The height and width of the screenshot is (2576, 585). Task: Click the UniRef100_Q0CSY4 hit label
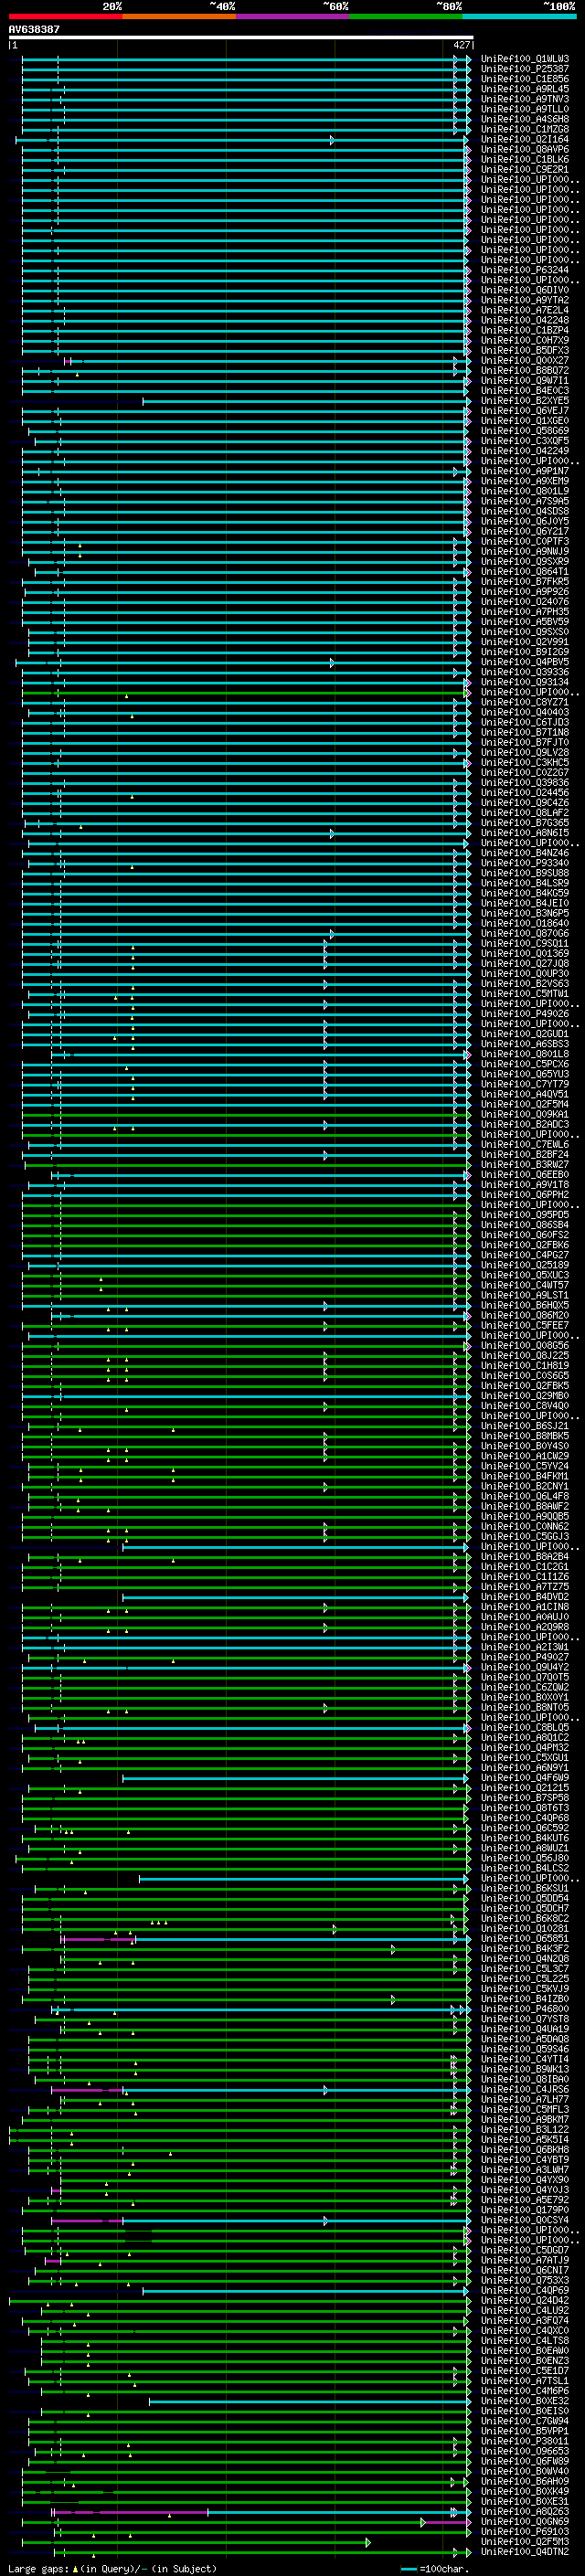click(525, 2220)
